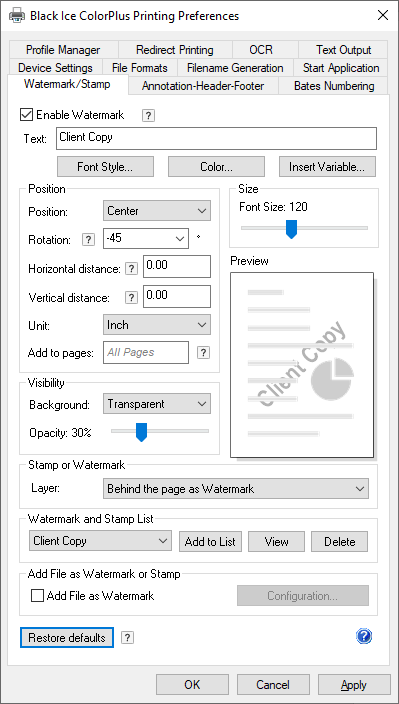Viewport: 399px width, 704px height.
Task: Click help icon beside Rotation label
Action: 88,240
